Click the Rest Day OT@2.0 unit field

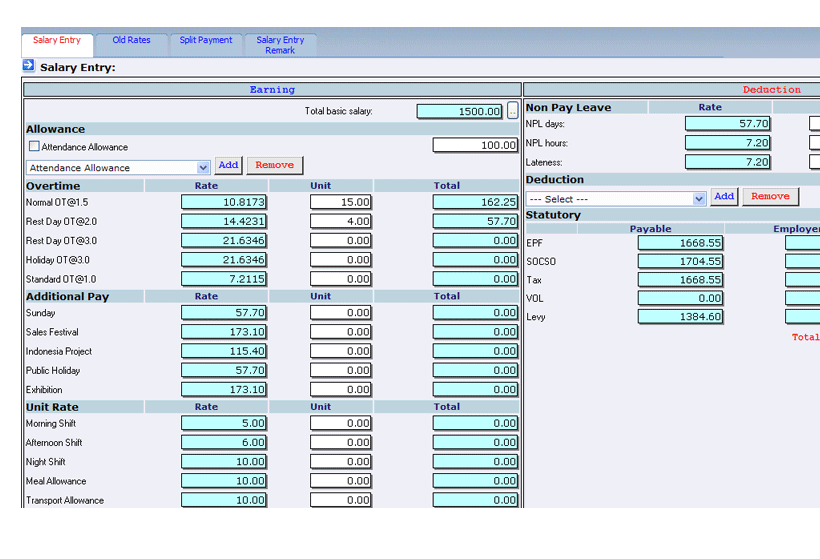[340, 221]
